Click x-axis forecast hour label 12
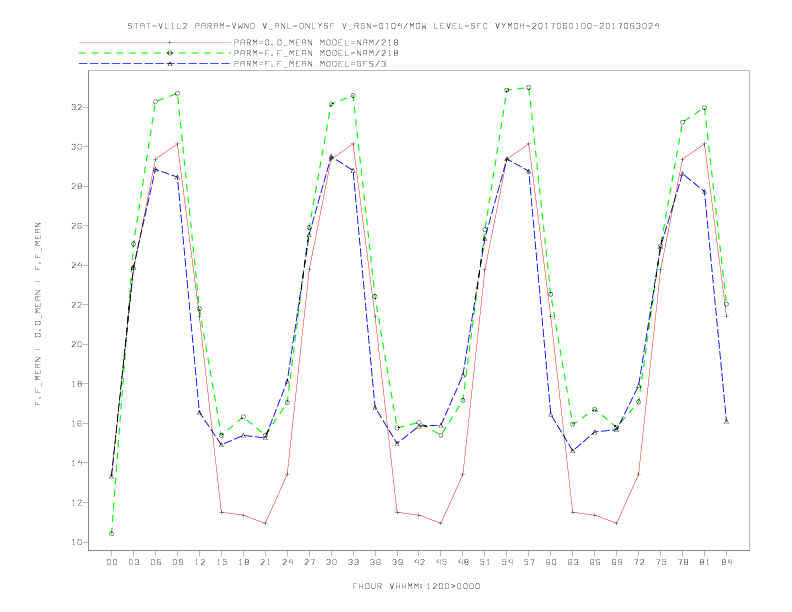Image resolution: width=792 pixels, height=612 pixels. click(x=200, y=562)
